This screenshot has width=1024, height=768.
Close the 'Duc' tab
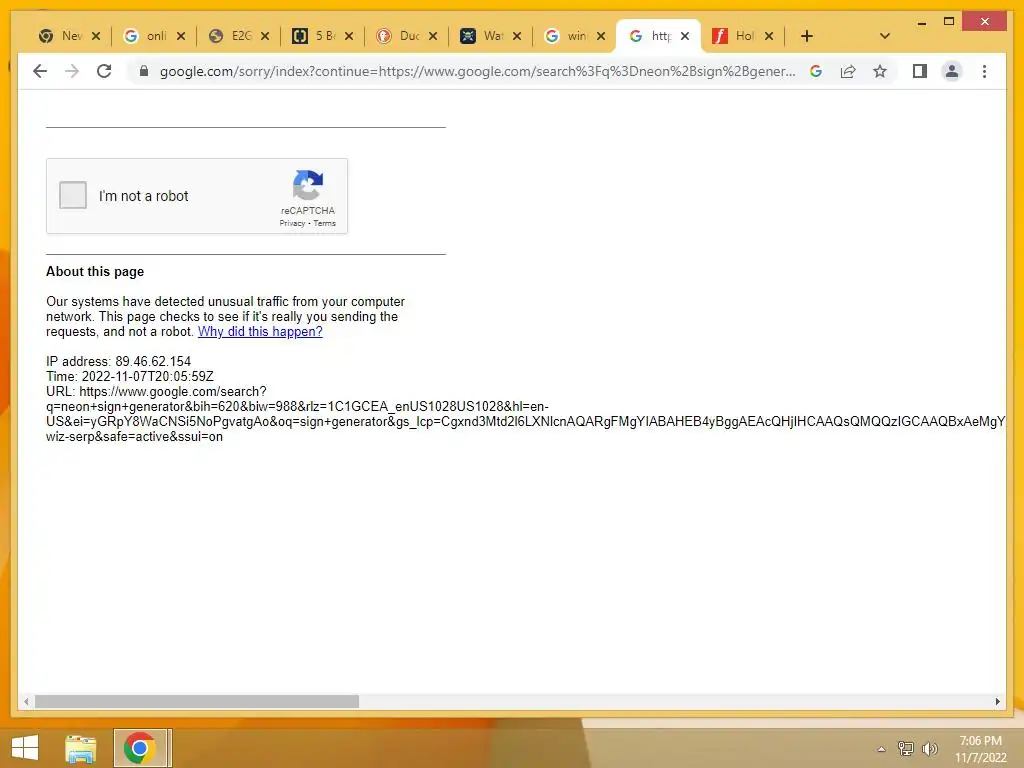(x=433, y=36)
